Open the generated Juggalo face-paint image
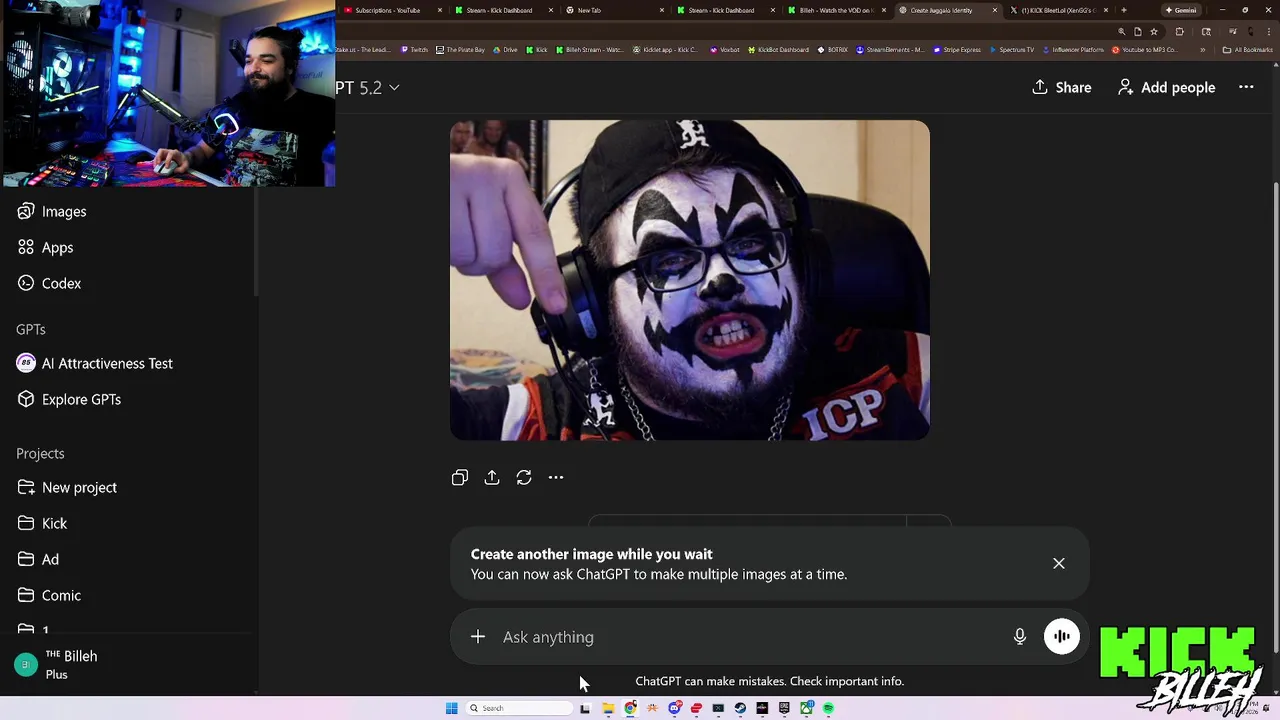The height and width of the screenshot is (720, 1280). click(690, 280)
